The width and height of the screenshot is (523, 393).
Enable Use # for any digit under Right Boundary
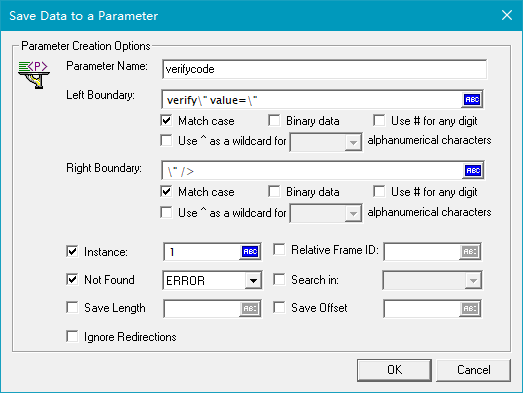click(x=379, y=191)
